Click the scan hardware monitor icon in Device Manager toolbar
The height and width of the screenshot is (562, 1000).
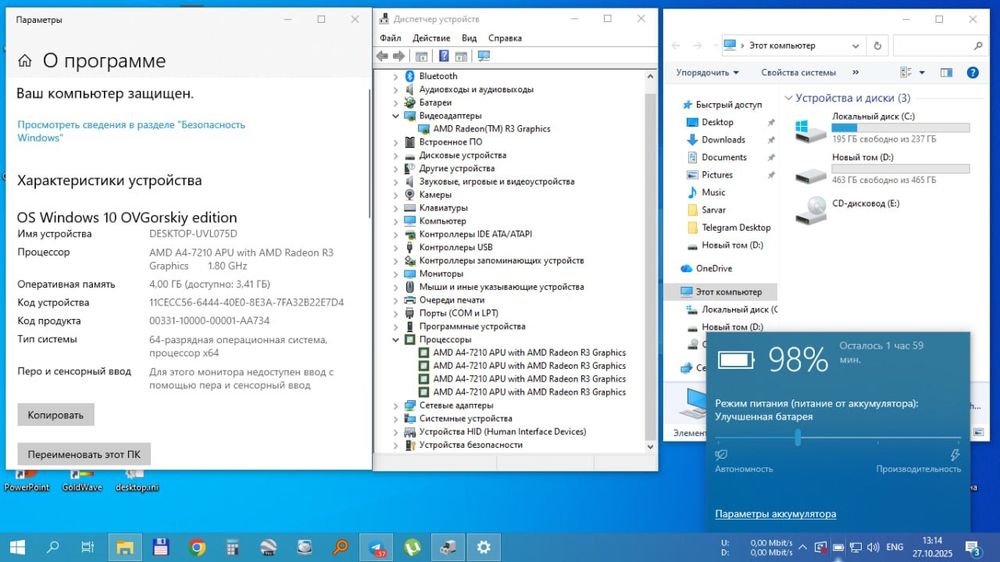click(483, 56)
